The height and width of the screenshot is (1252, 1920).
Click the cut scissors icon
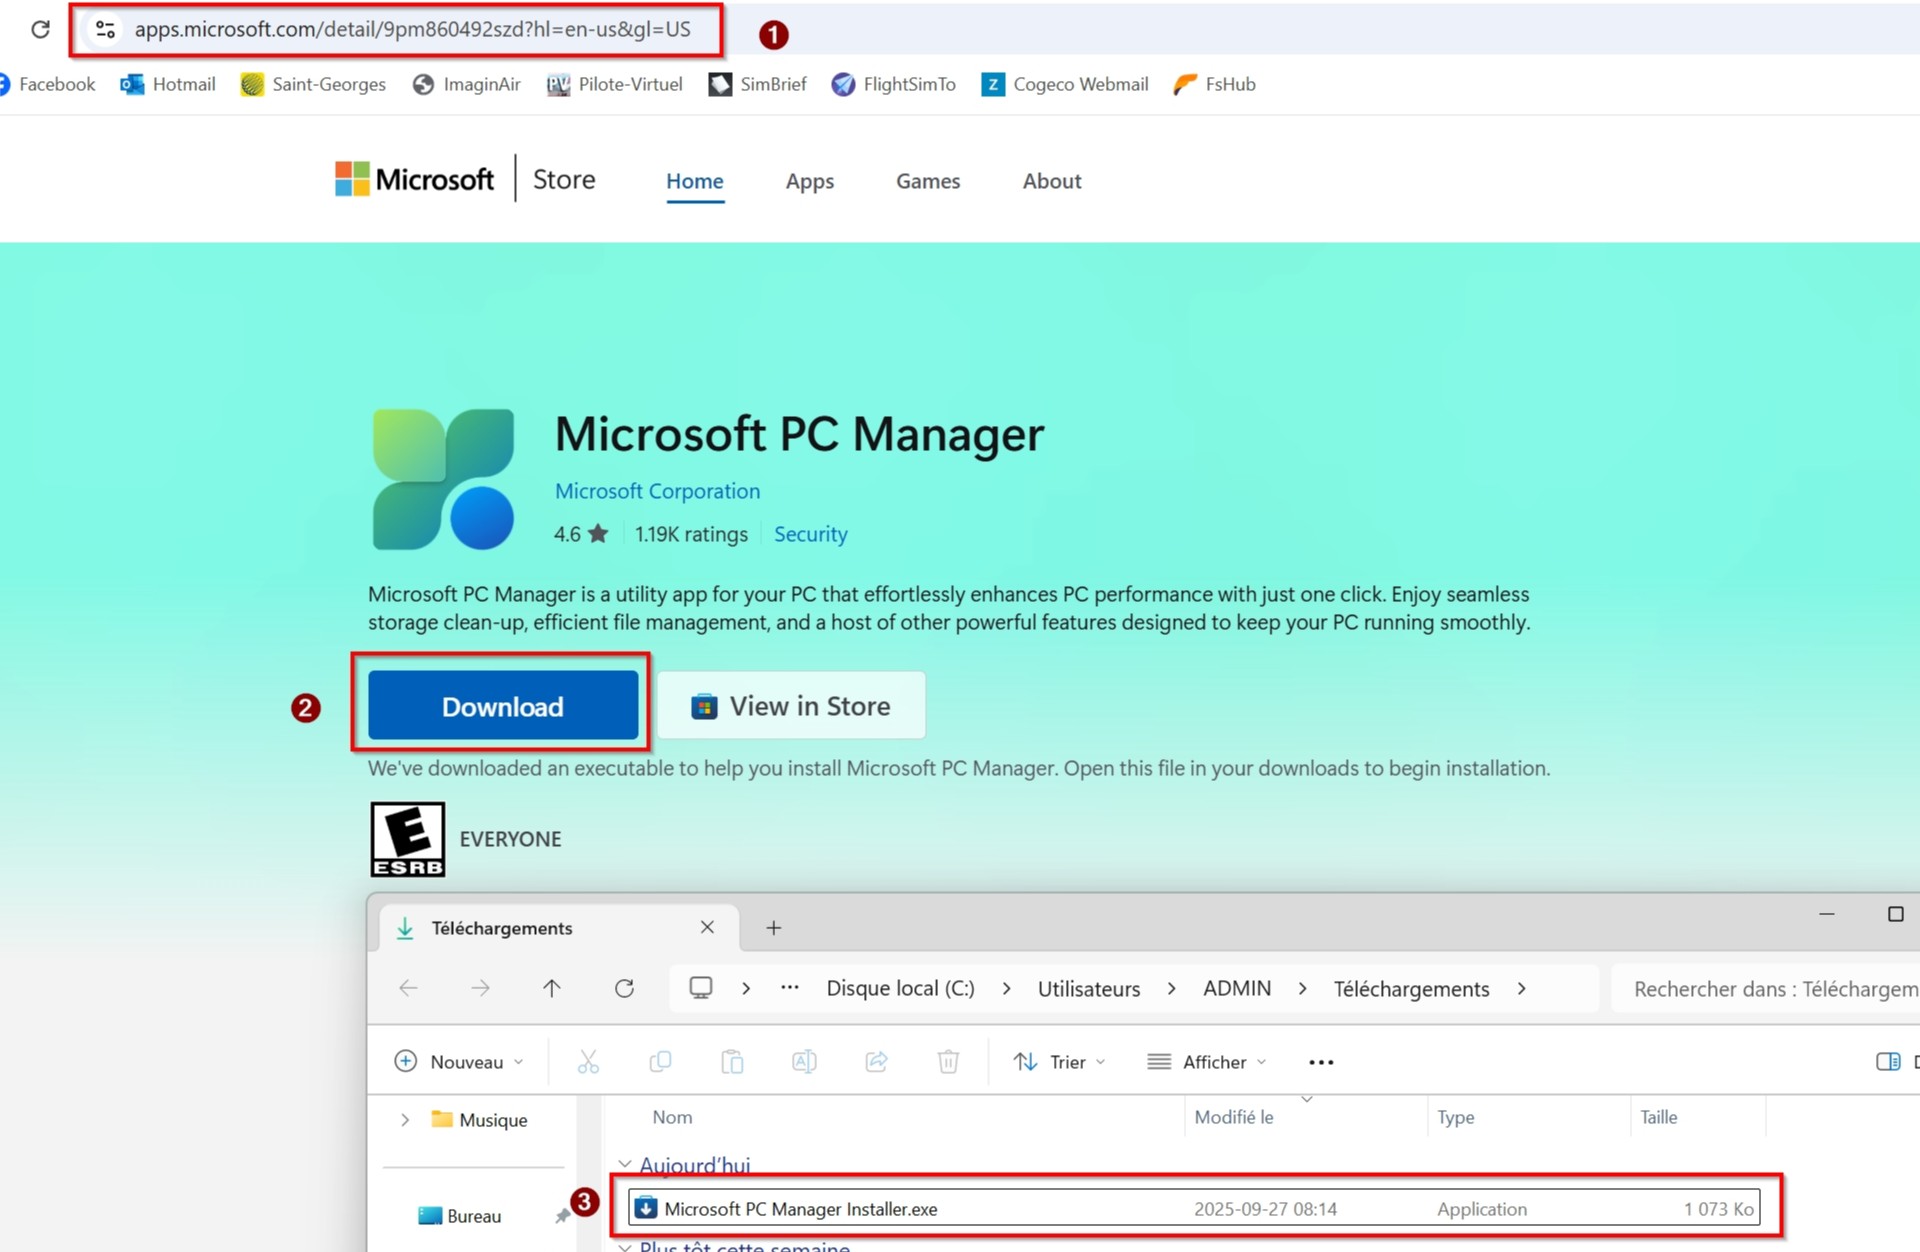[x=588, y=1062]
